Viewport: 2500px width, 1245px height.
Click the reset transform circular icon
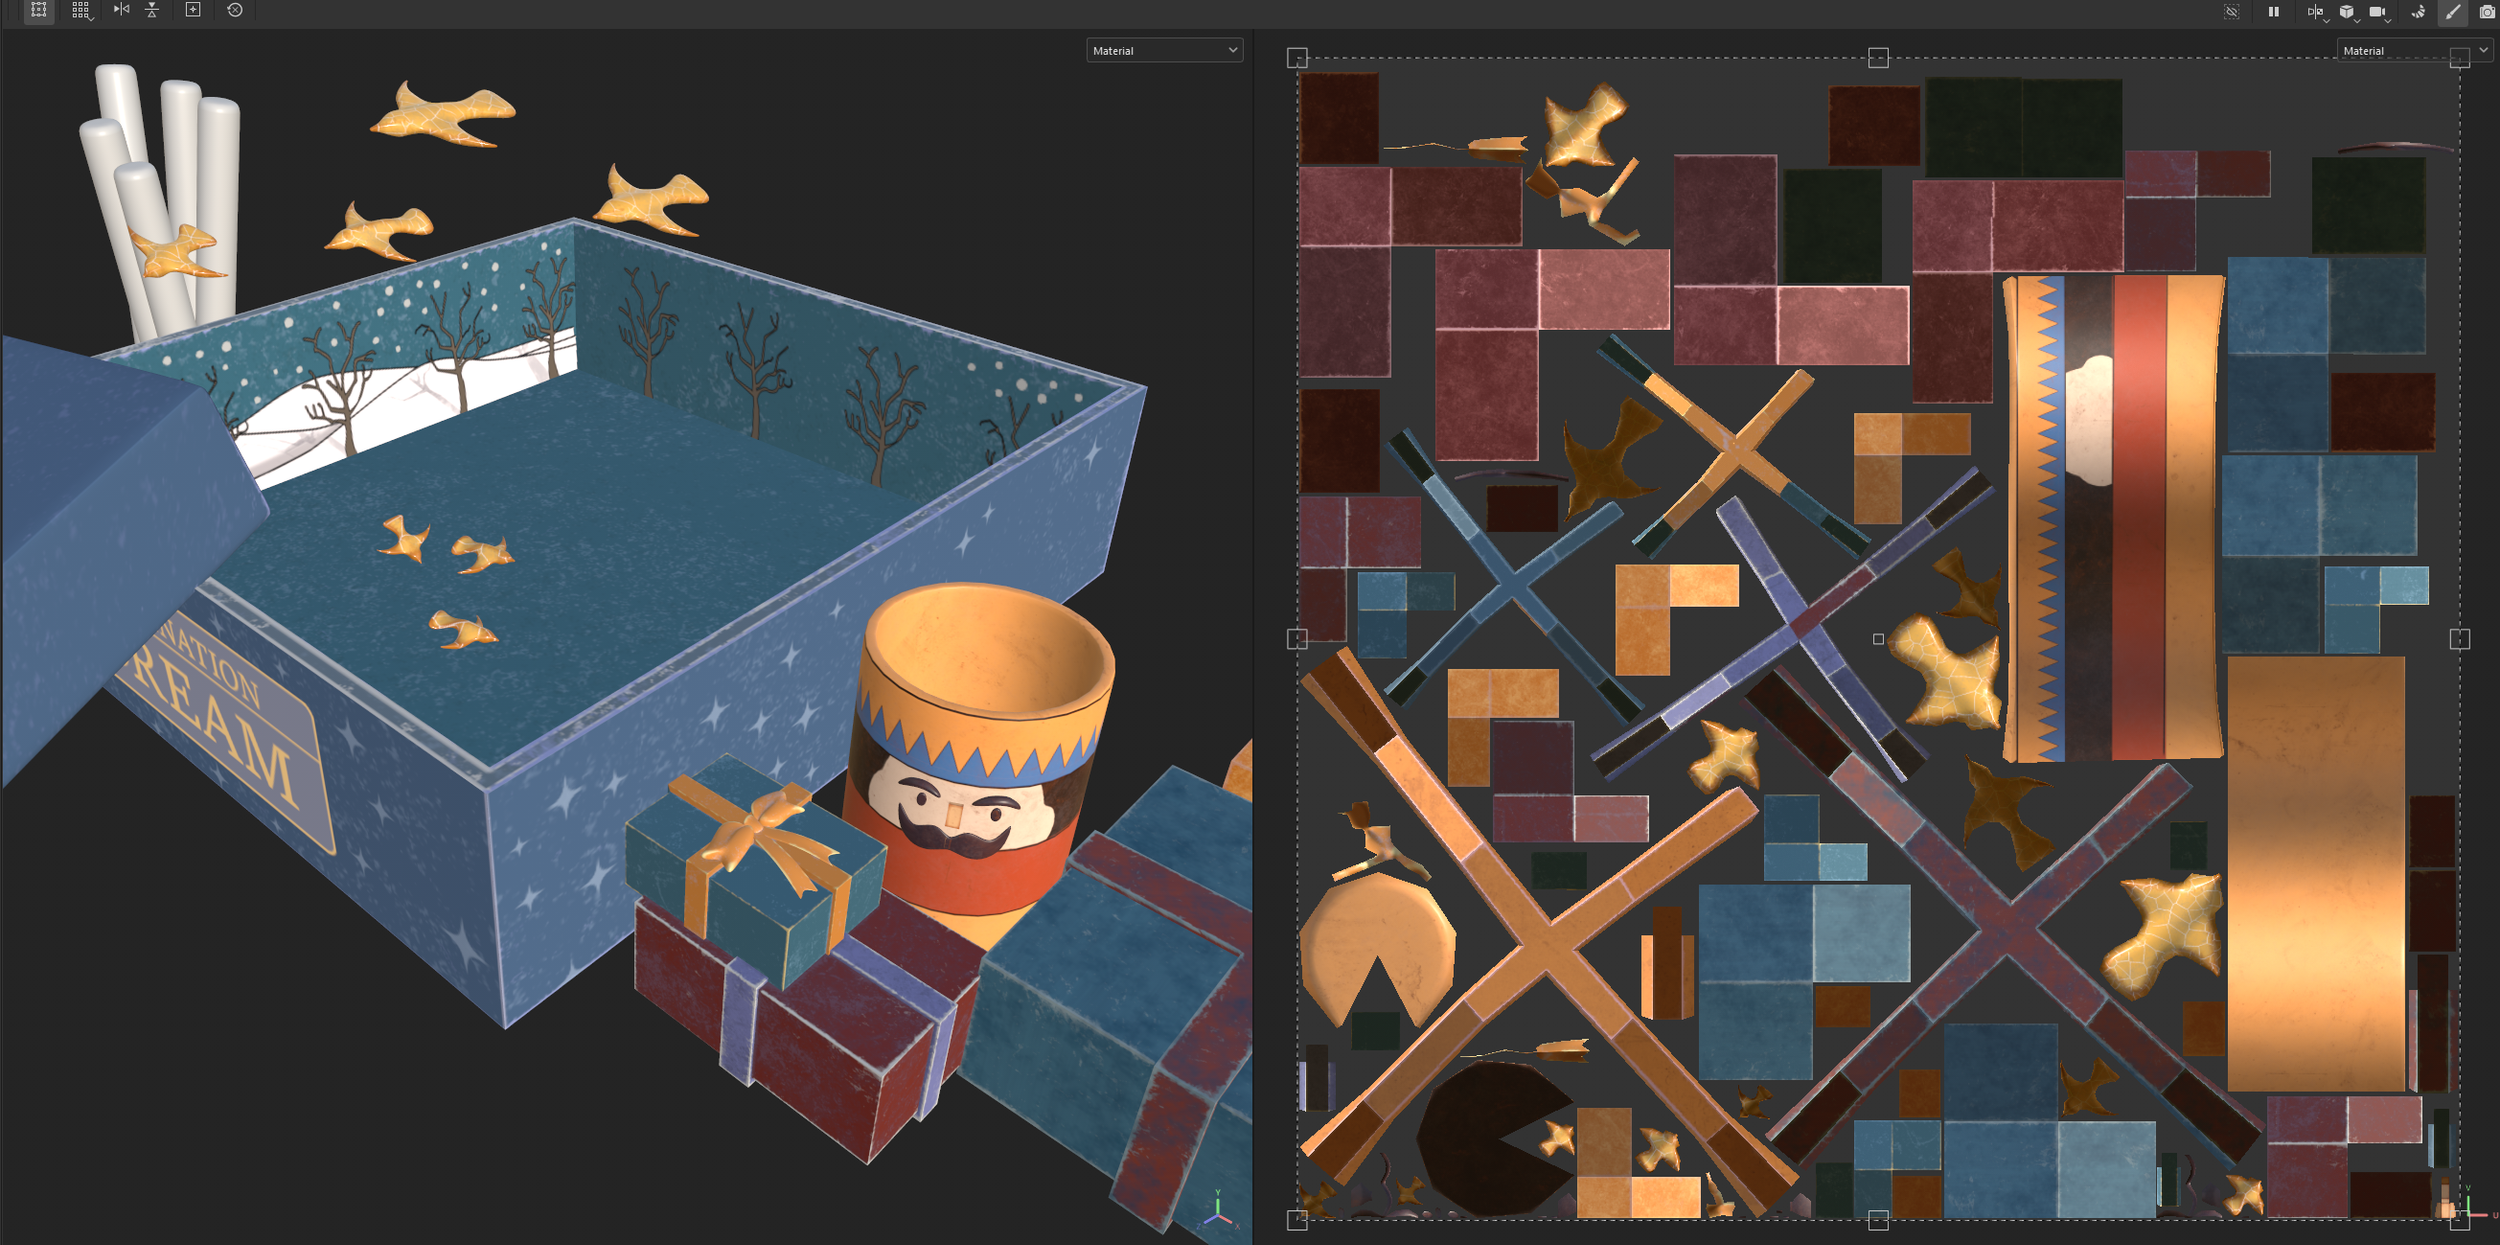(235, 10)
